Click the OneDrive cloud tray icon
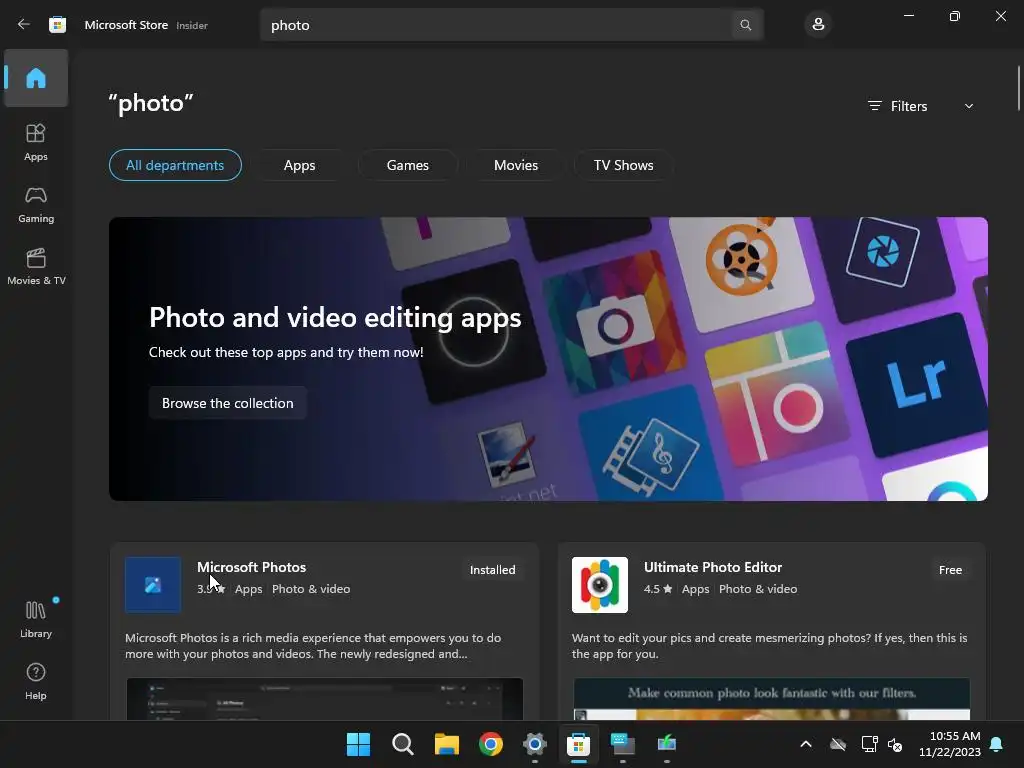 coord(838,744)
